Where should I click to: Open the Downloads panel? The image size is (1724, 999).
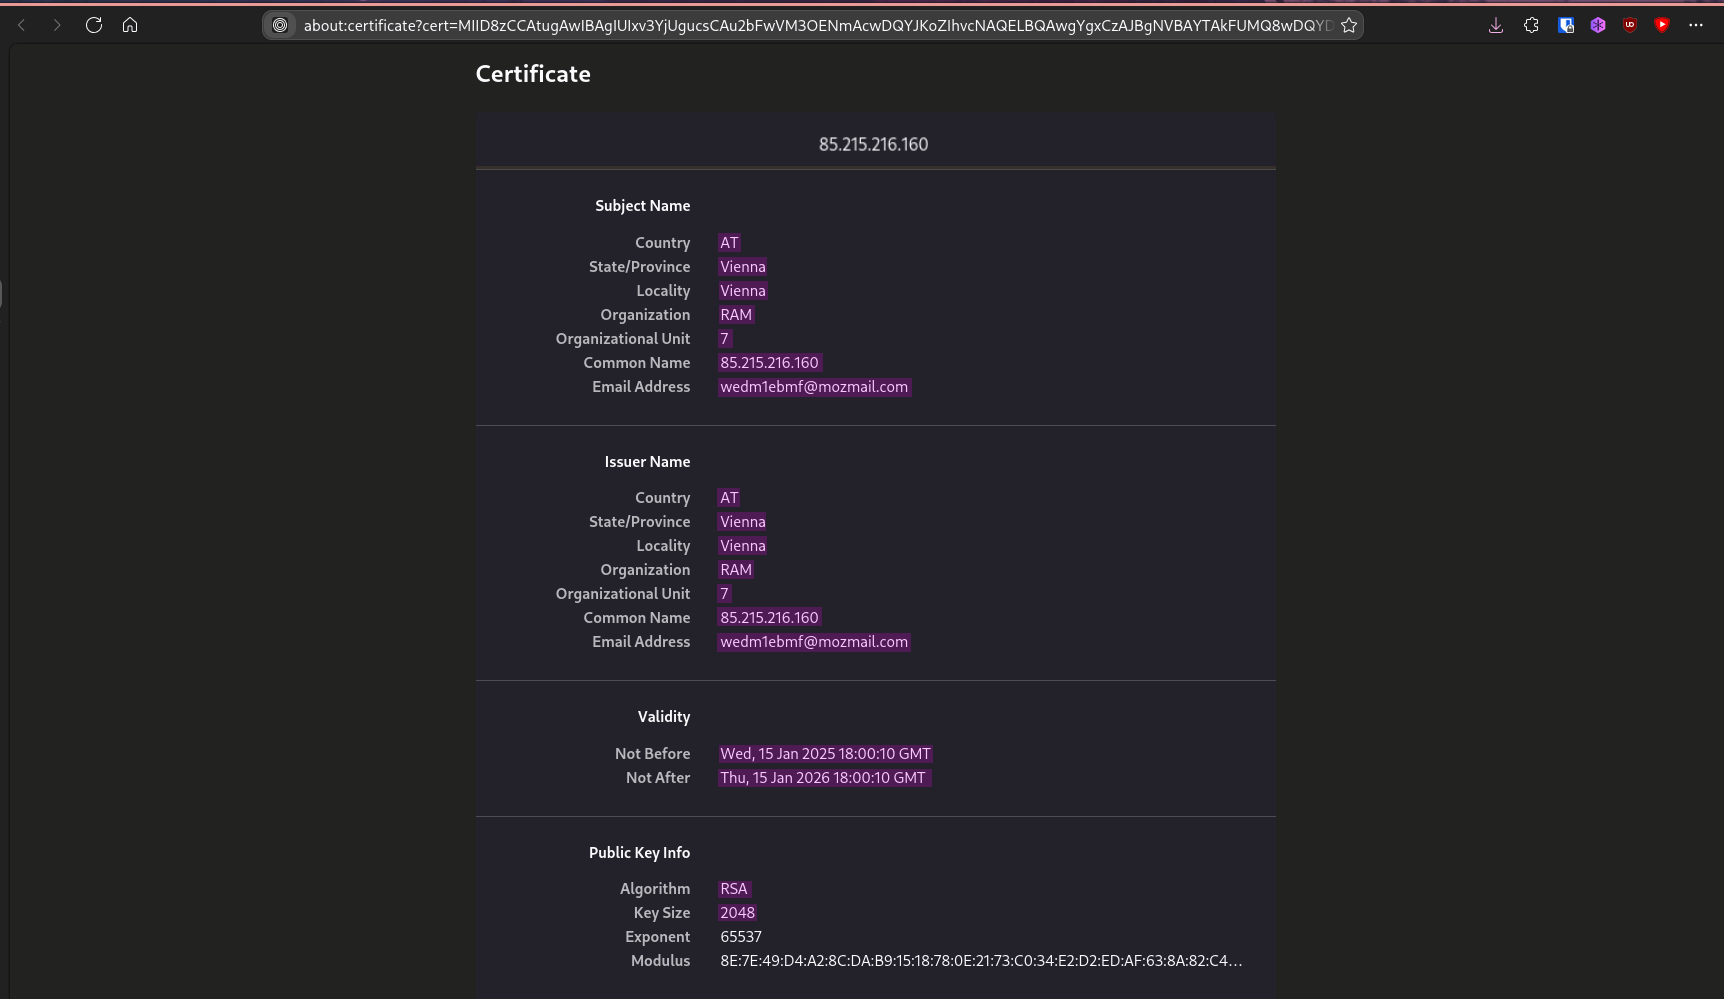click(x=1496, y=25)
